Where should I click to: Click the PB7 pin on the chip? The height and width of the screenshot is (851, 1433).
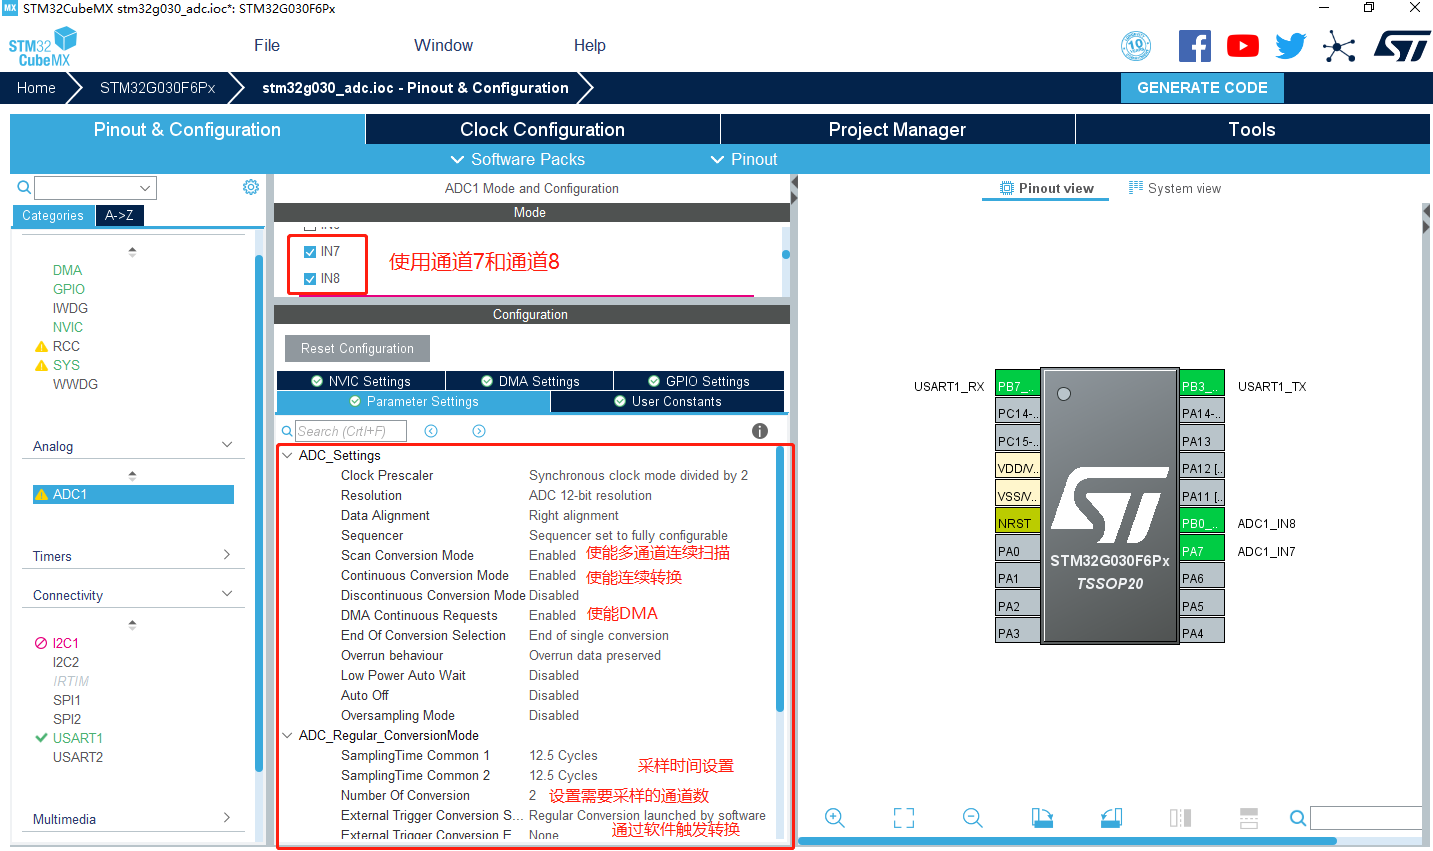(x=1018, y=386)
